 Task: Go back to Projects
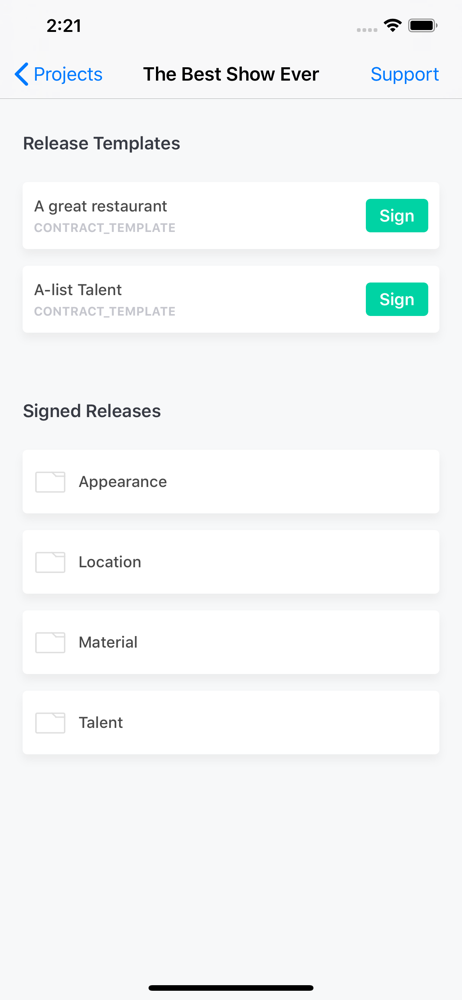[58, 75]
